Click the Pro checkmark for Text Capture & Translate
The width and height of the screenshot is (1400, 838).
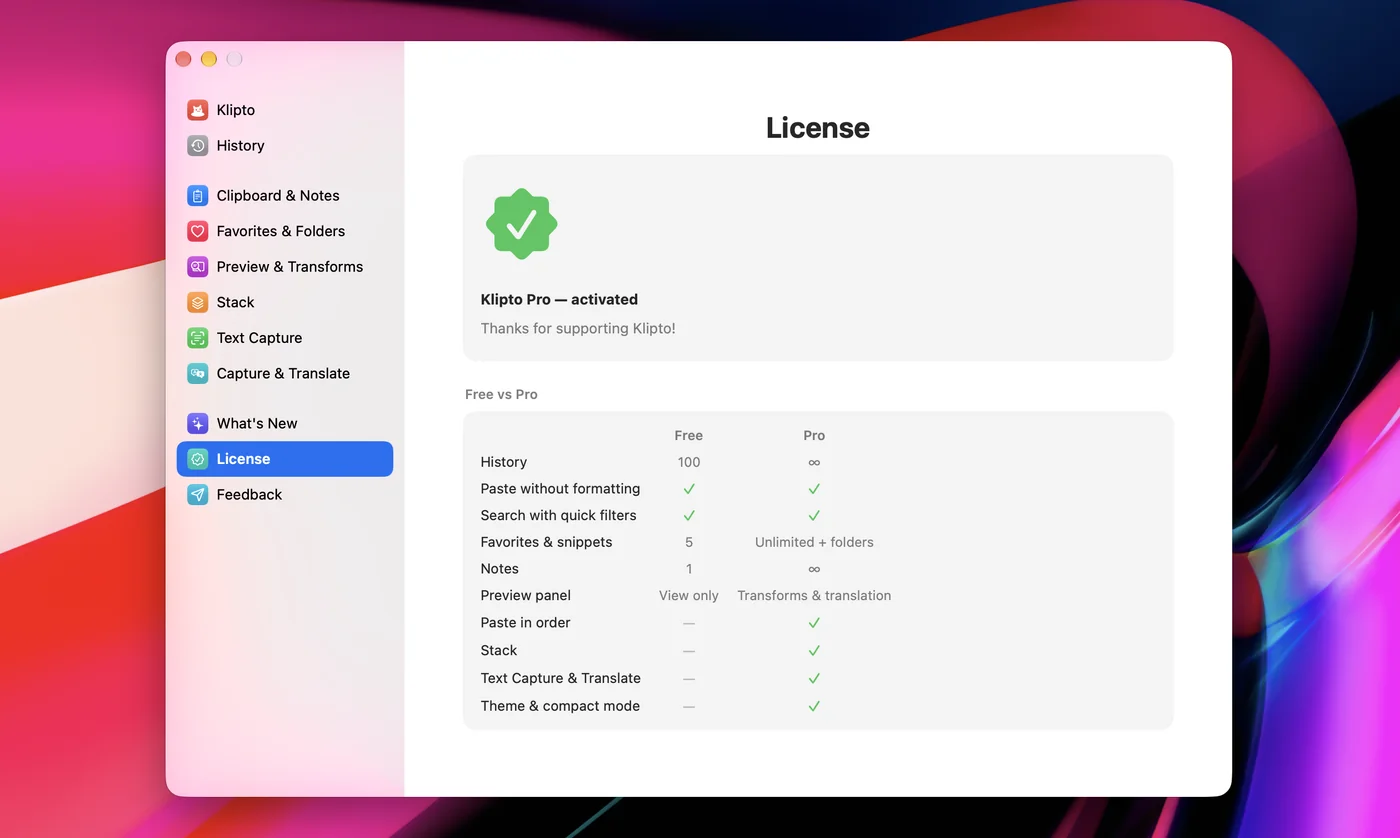click(814, 678)
